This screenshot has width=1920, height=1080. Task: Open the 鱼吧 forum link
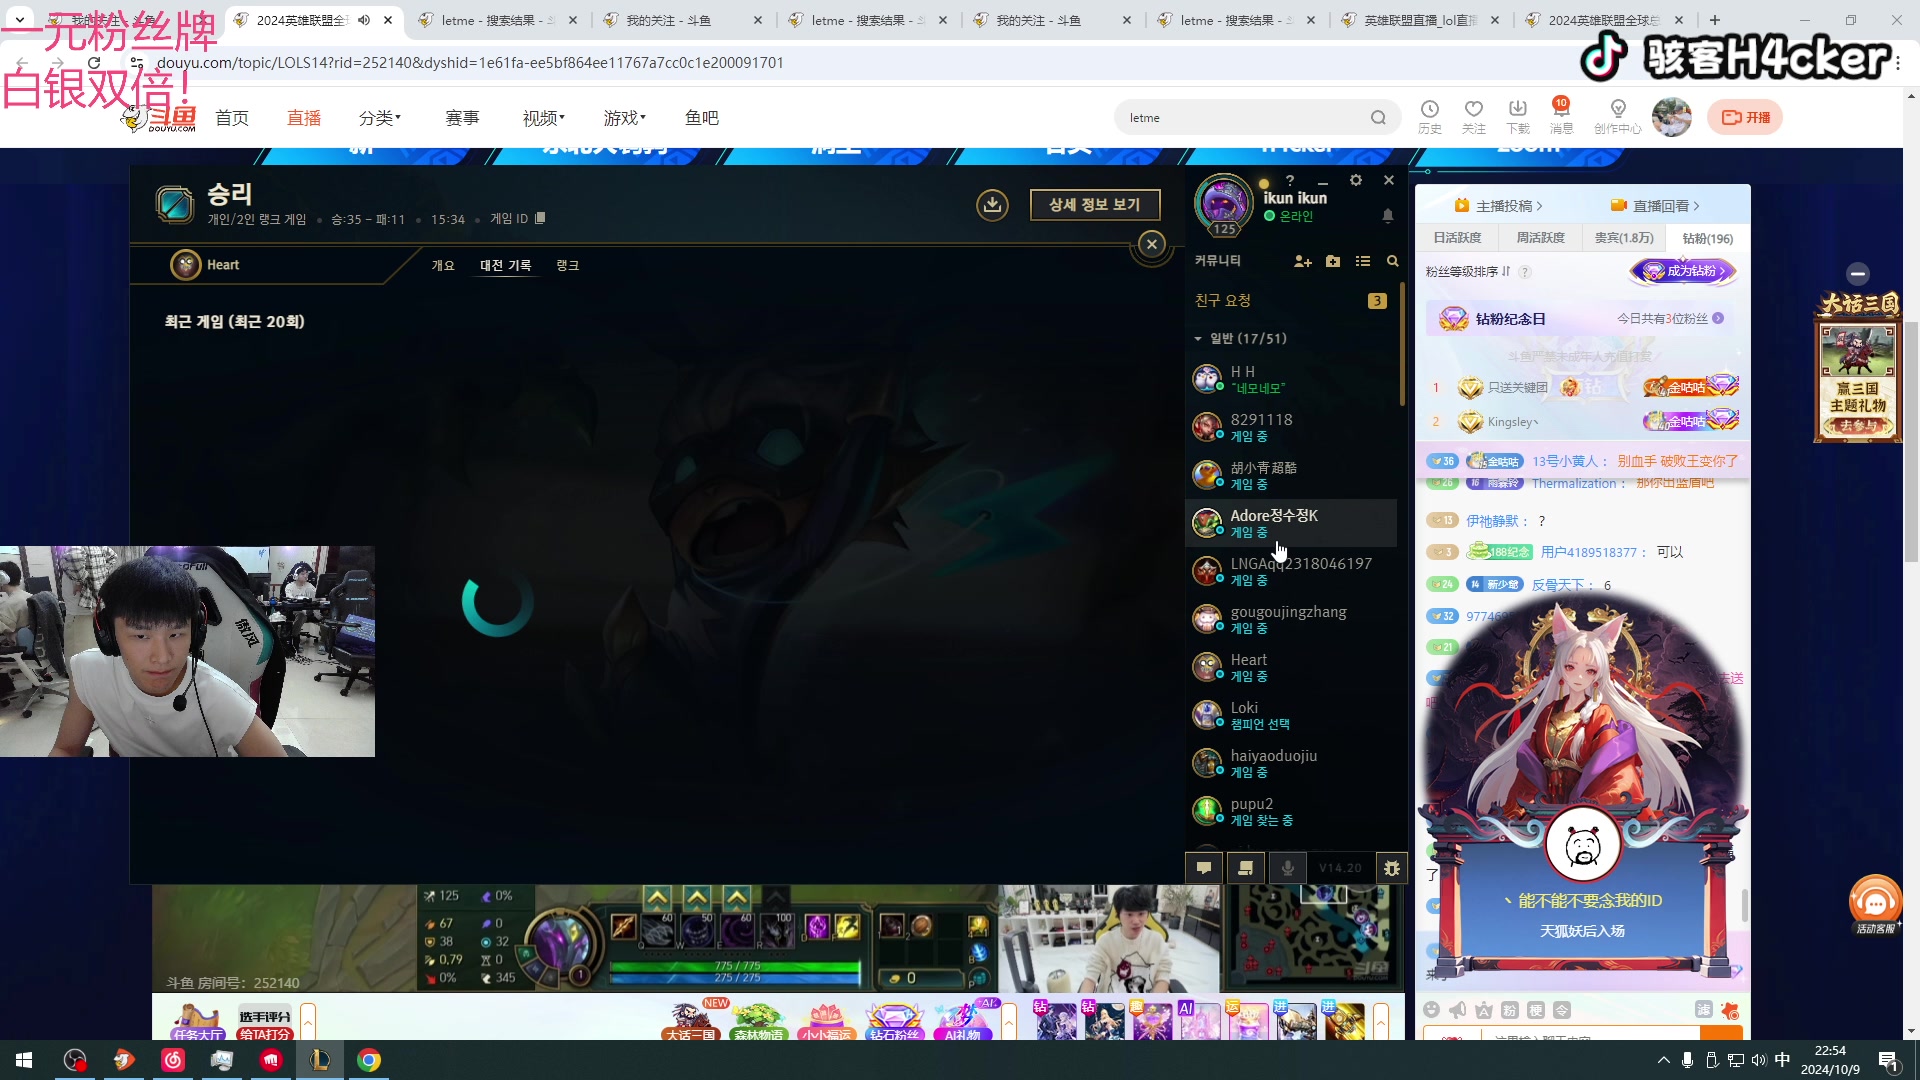(702, 118)
